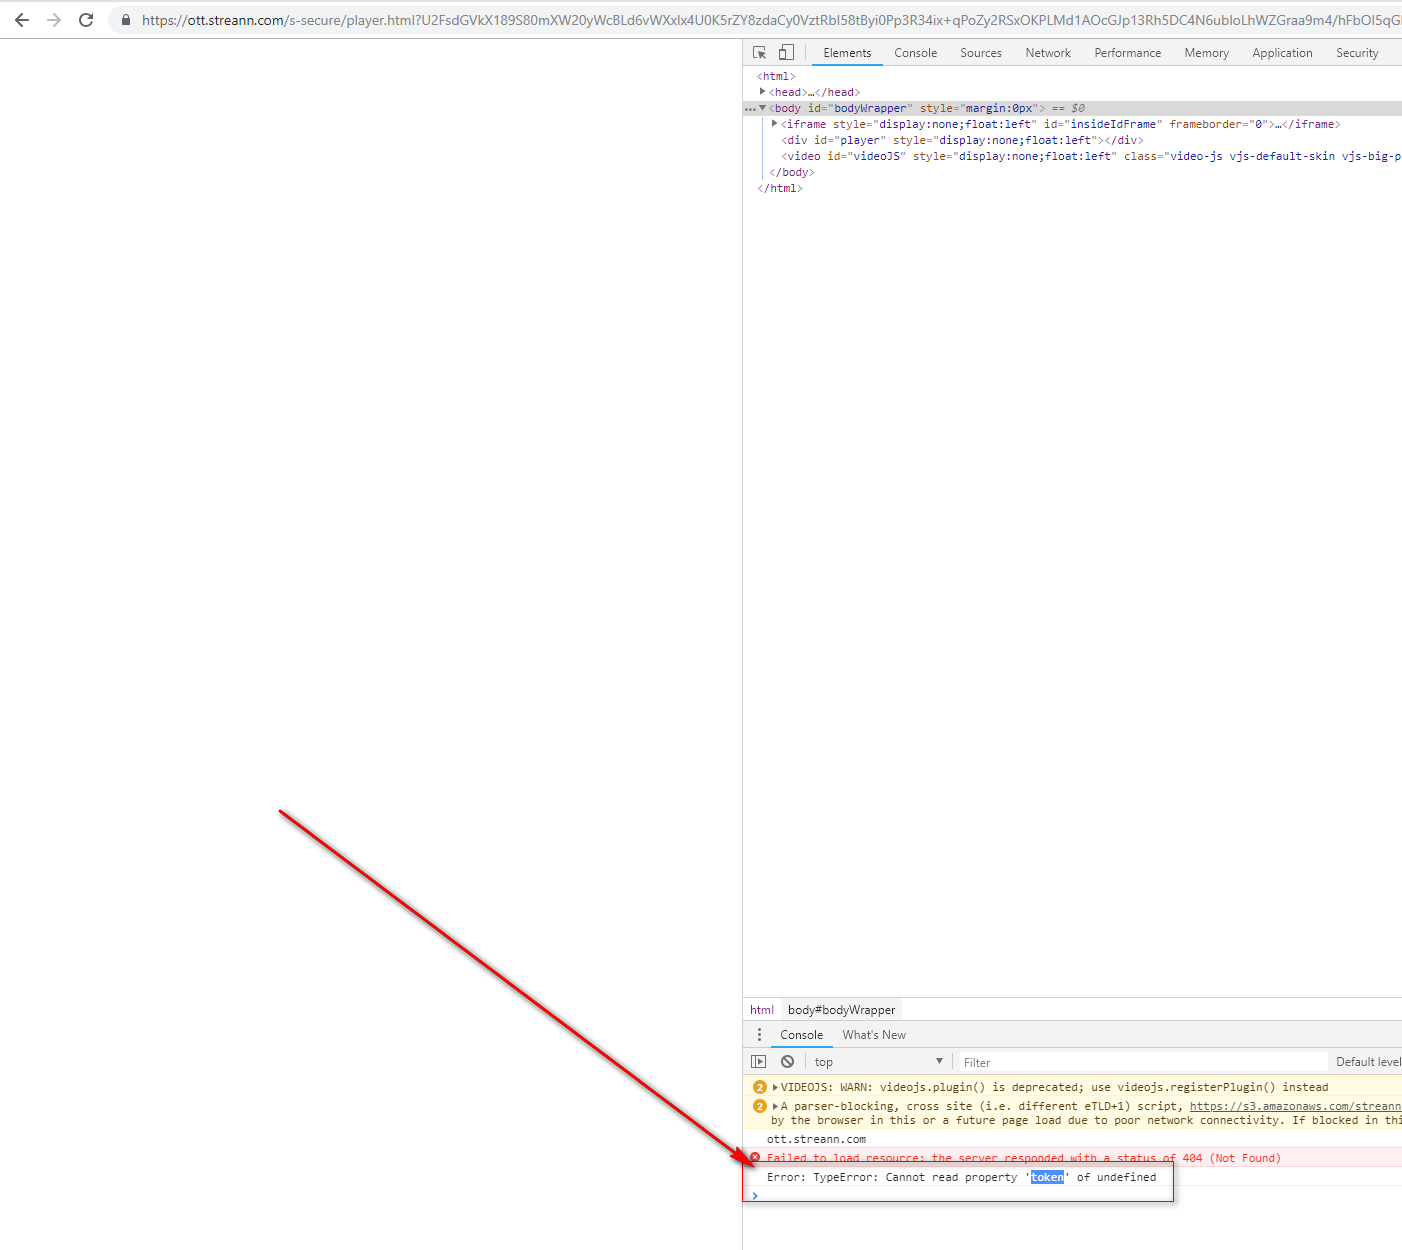Select body#bodyWrapper in the breadcrumb
This screenshot has width=1402, height=1250.
pos(841,1010)
